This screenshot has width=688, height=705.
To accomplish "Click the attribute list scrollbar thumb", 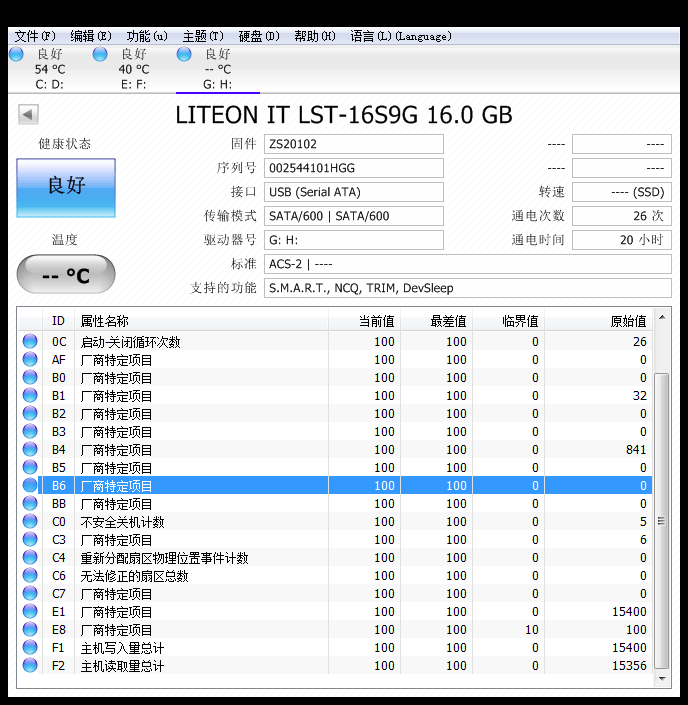I will tap(661, 521).
